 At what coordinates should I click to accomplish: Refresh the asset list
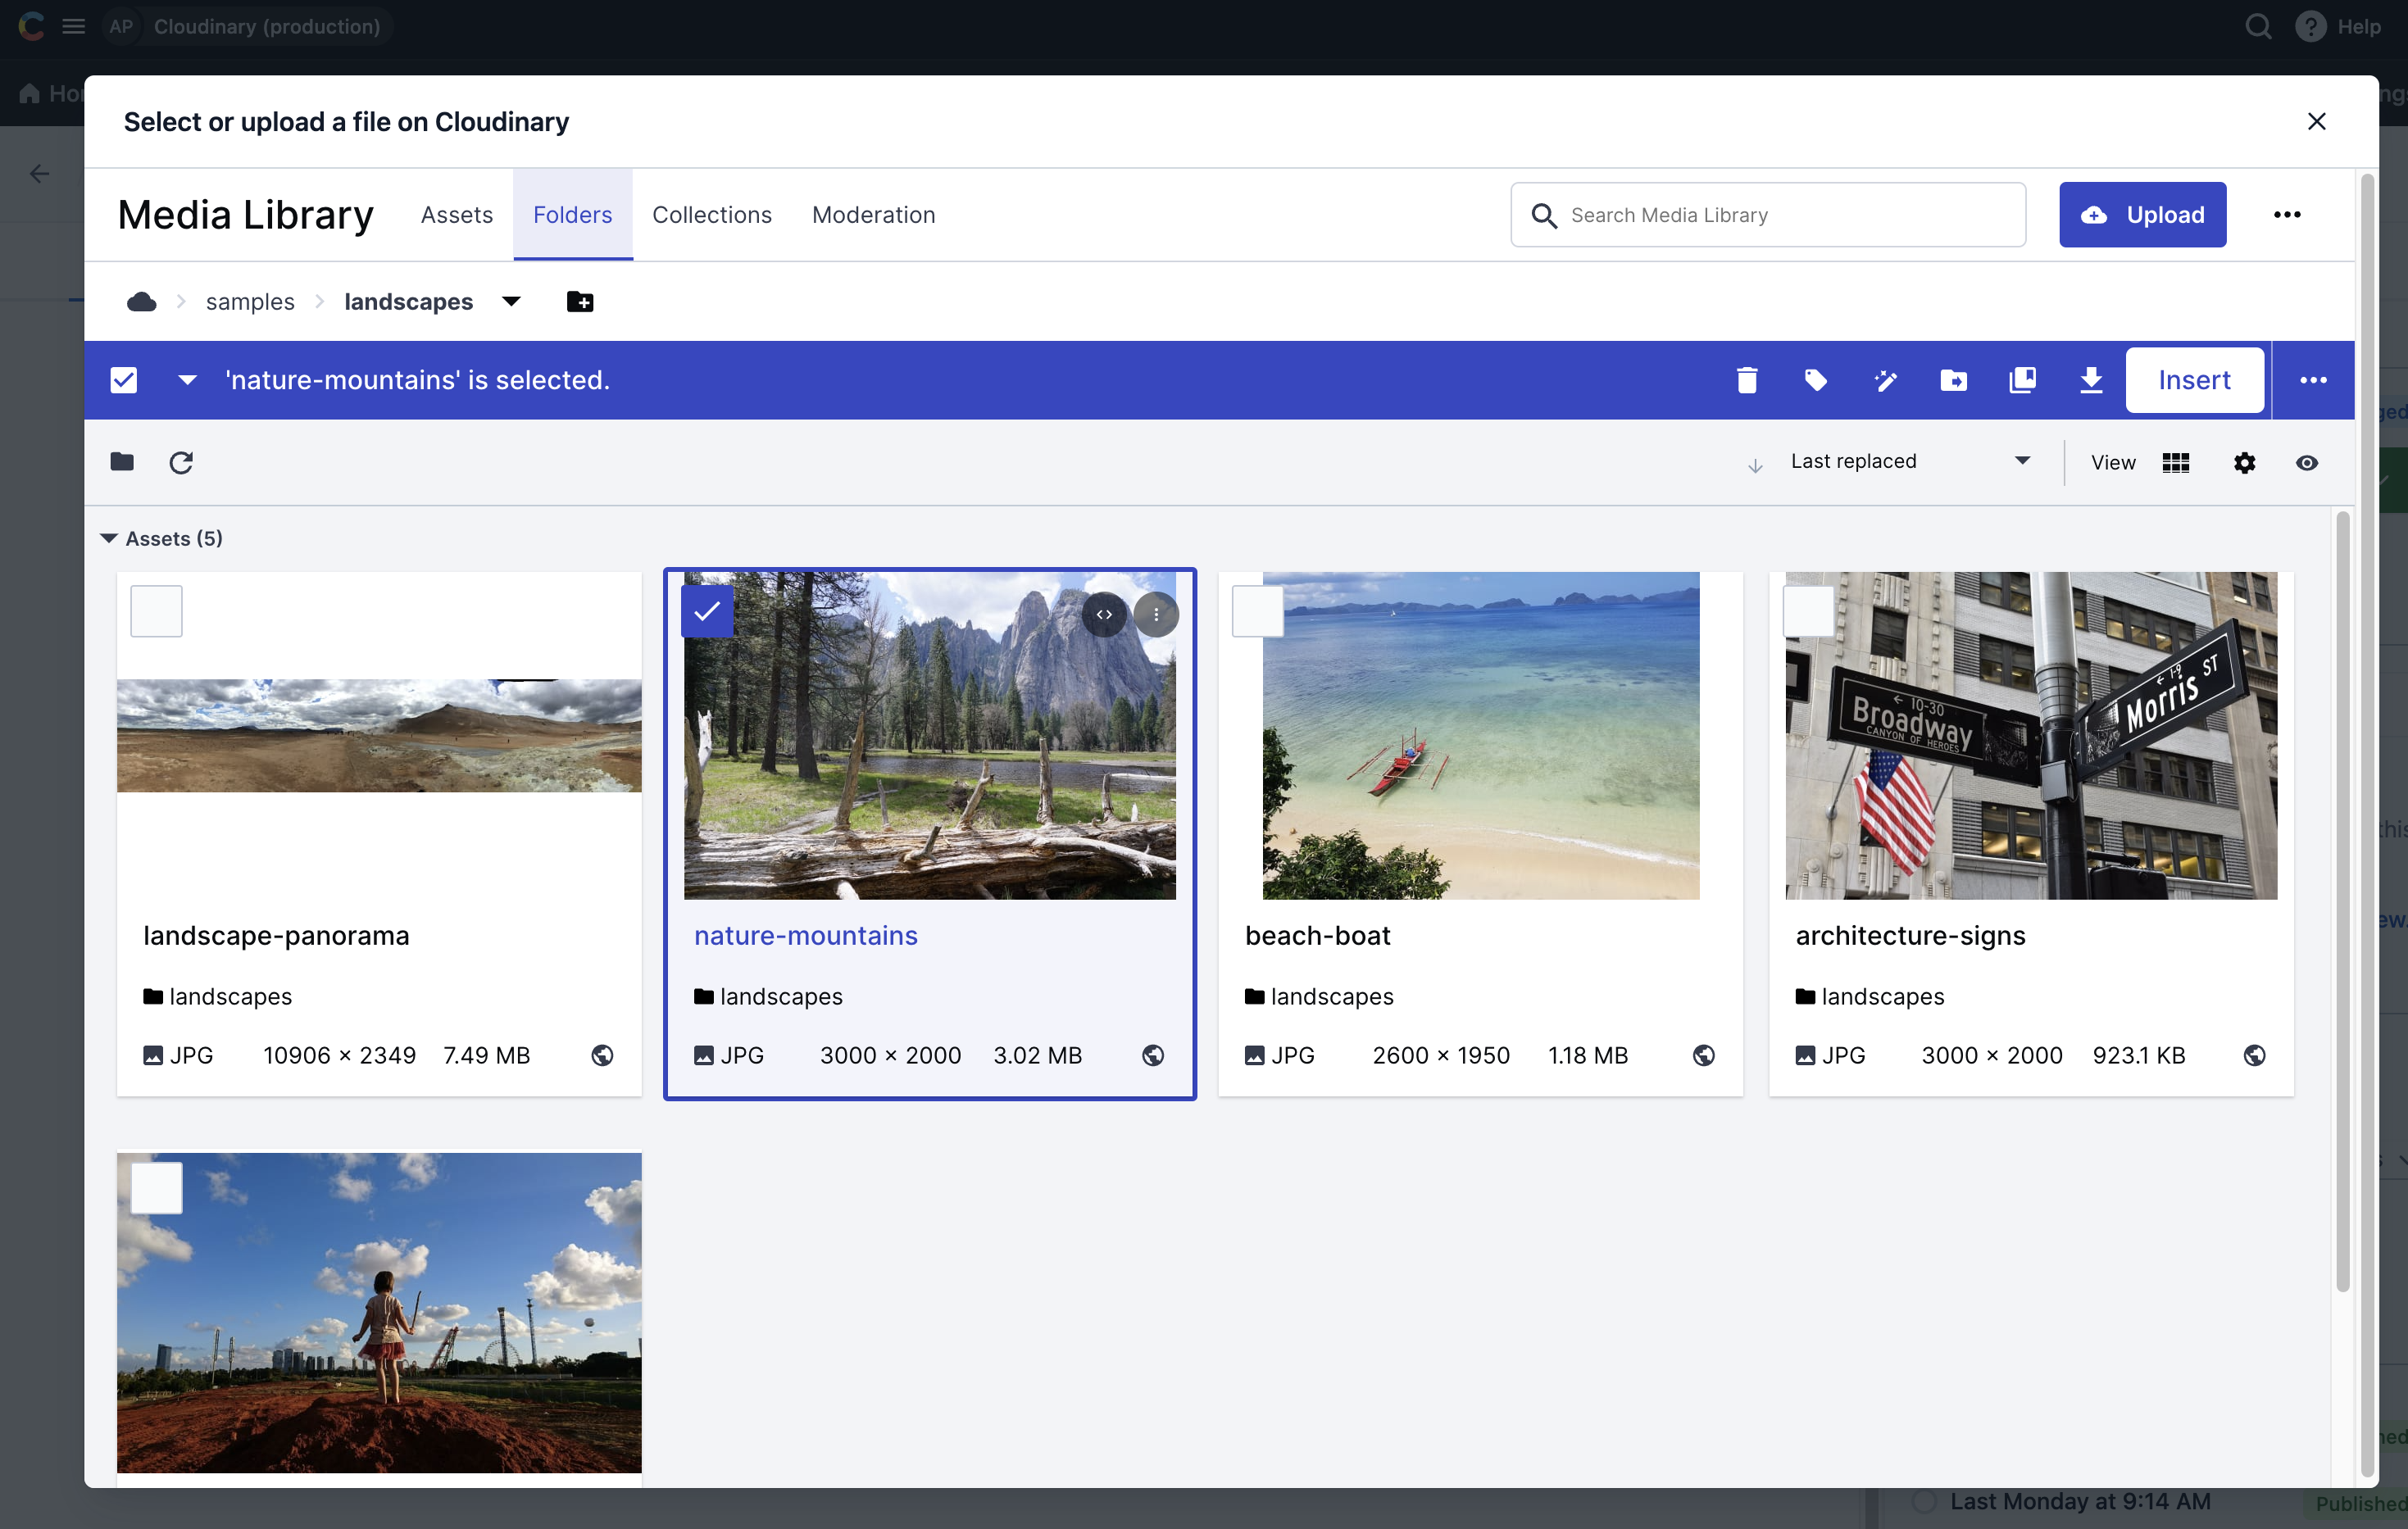point(181,462)
